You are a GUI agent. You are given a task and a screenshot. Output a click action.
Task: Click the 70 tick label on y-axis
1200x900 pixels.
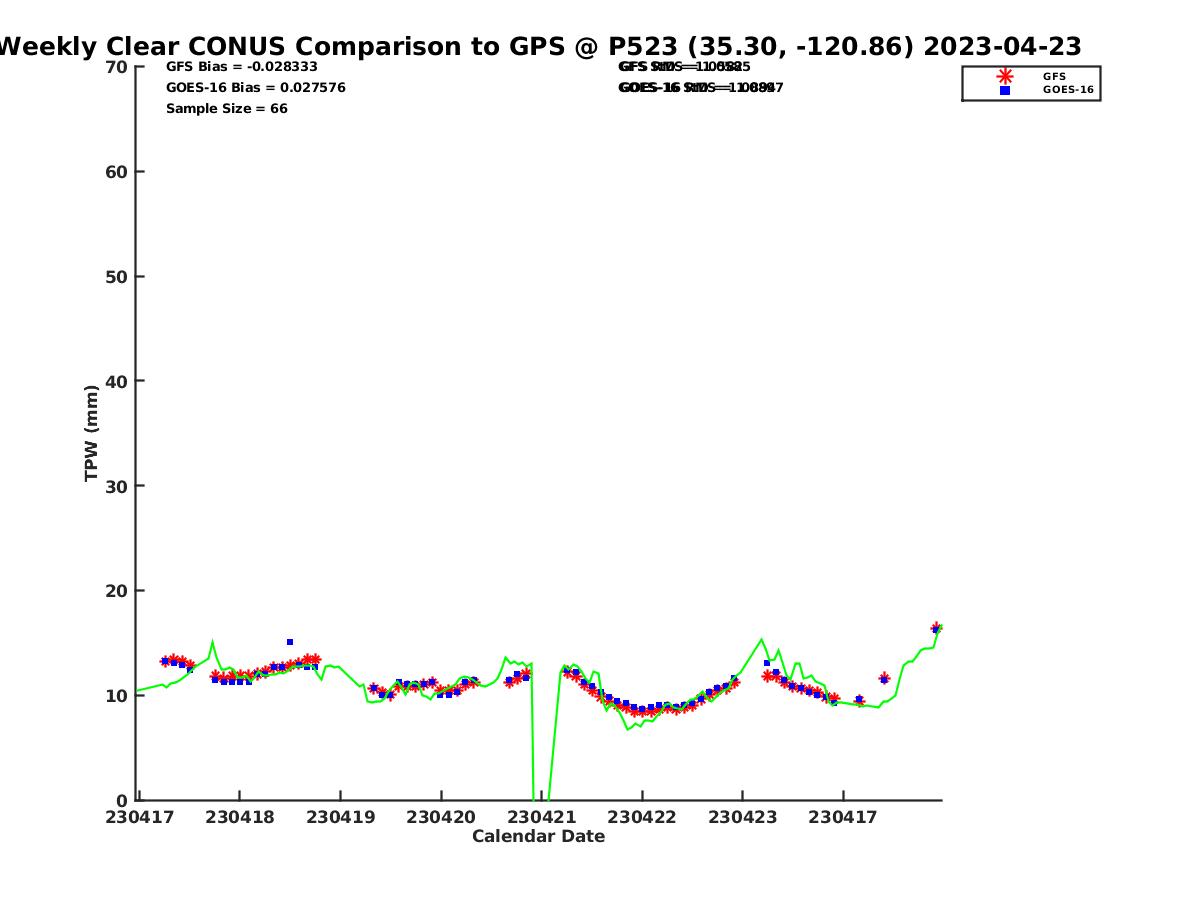coord(117,67)
